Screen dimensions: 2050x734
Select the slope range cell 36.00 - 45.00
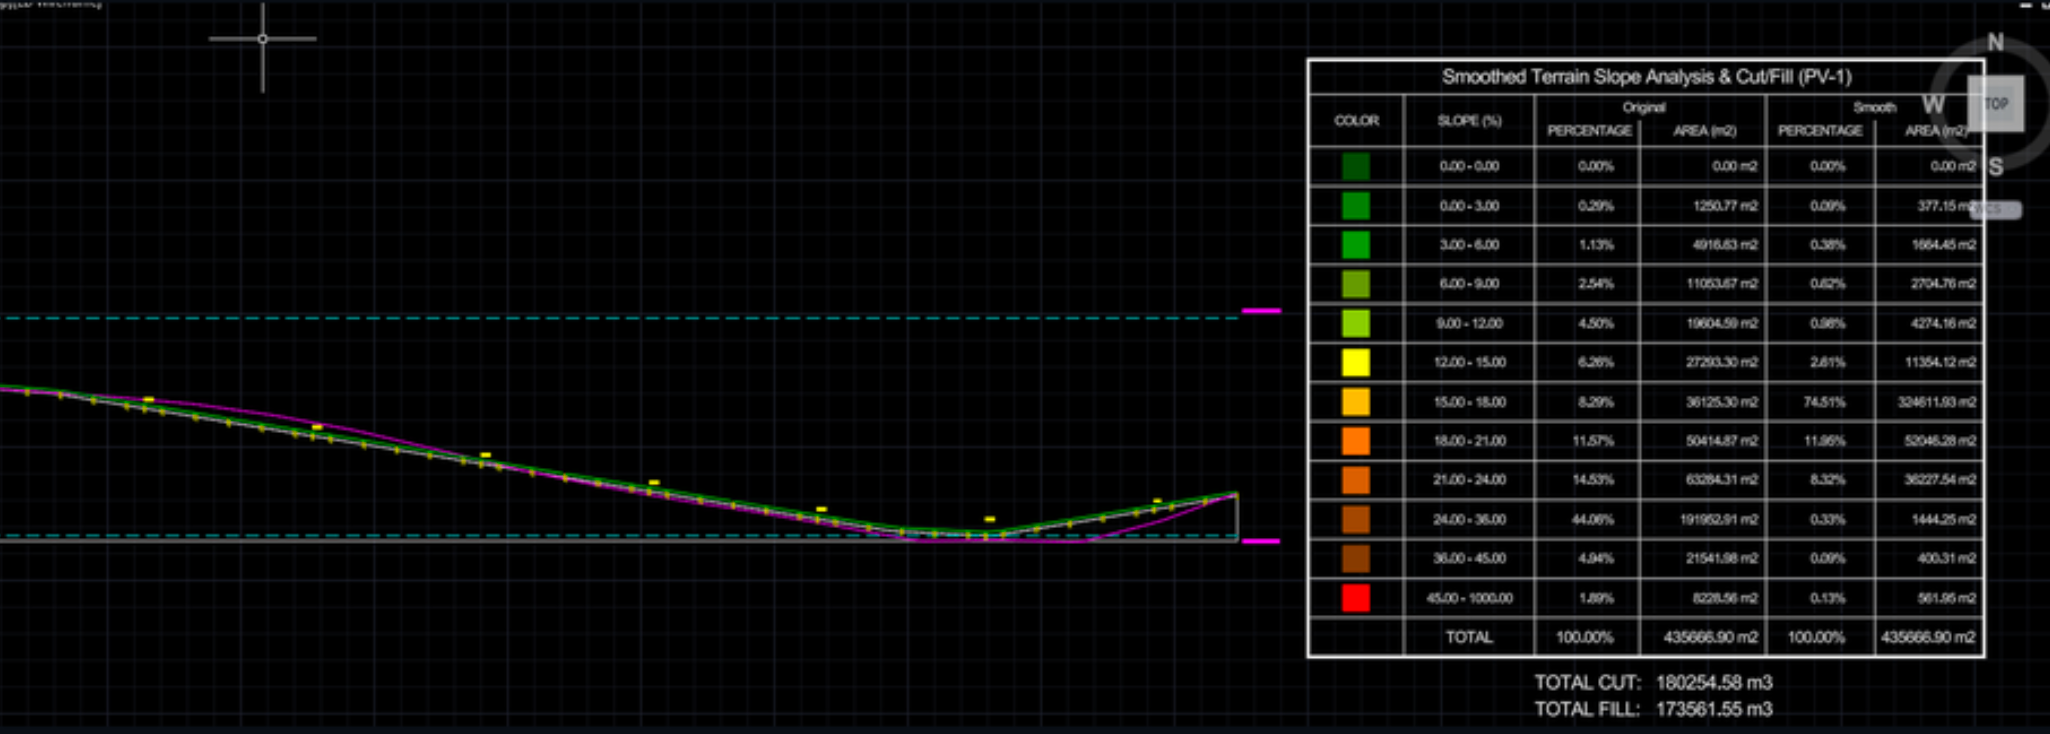[1469, 559]
